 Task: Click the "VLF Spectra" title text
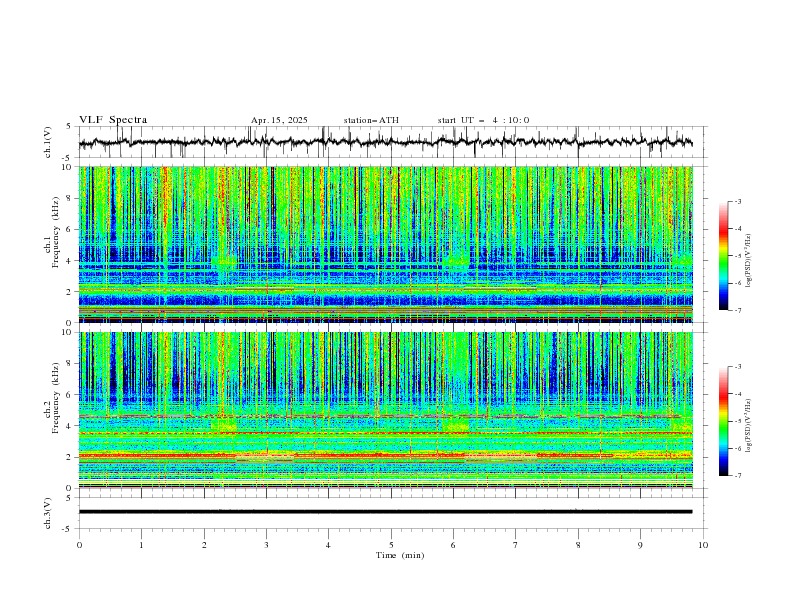(x=113, y=120)
